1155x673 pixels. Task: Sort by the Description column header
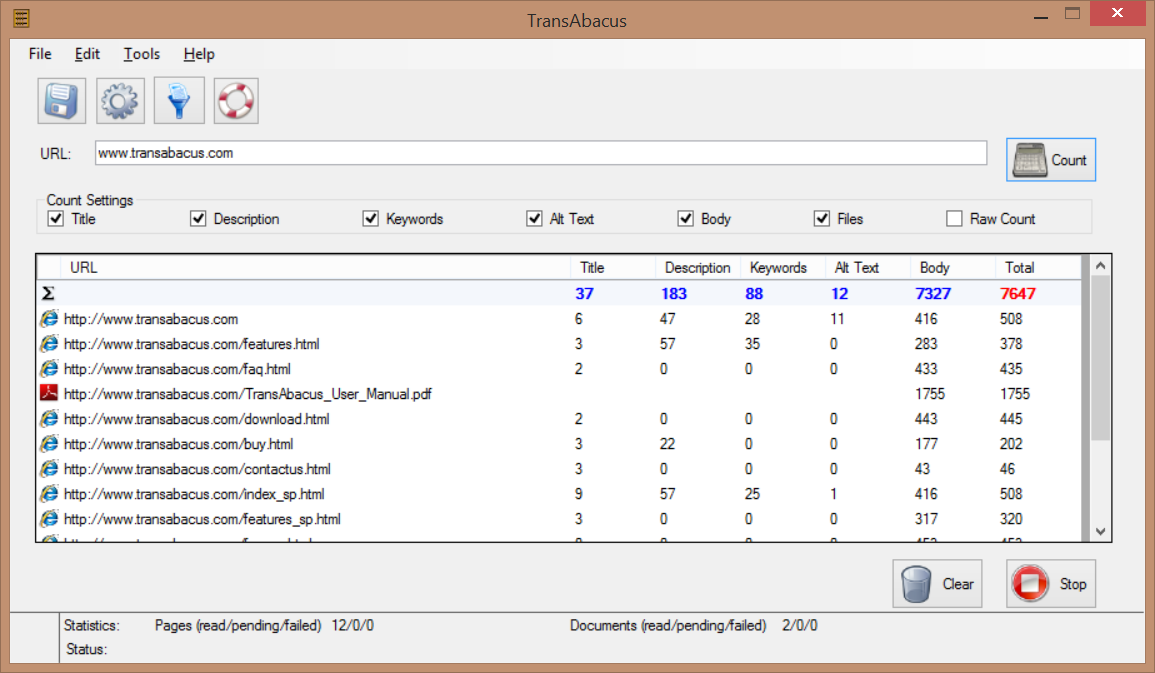coord(698,267)
